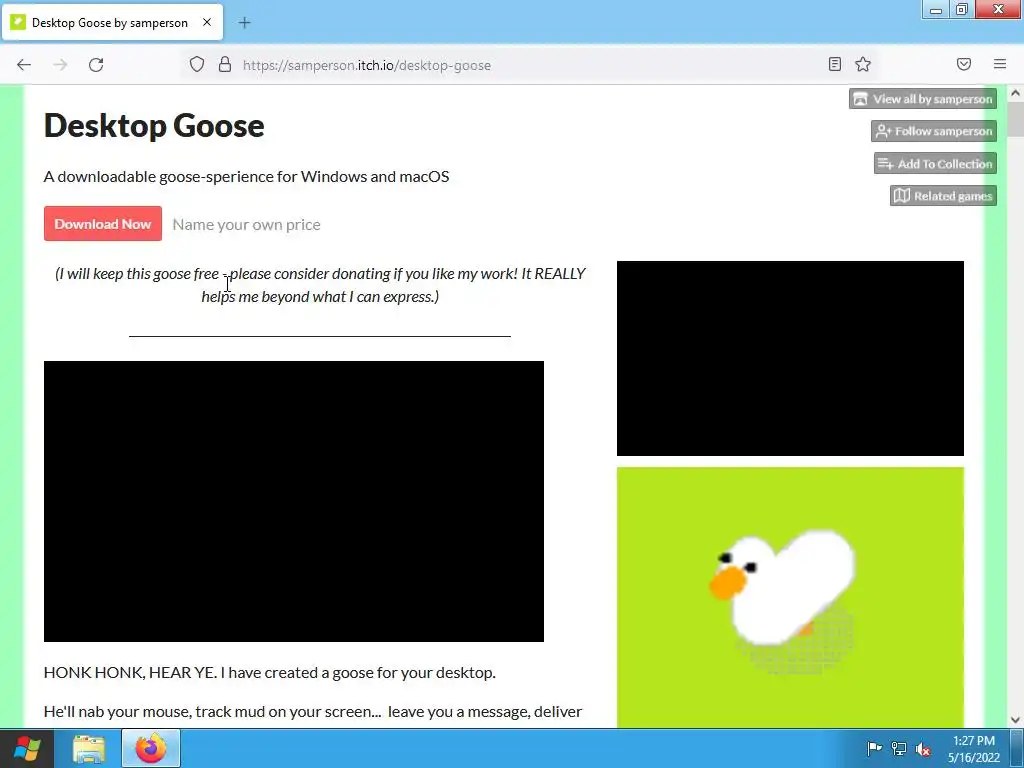Click the forward navigation arrow
This screenshot has width=1024, height=768.
click(x=60, y=65)
